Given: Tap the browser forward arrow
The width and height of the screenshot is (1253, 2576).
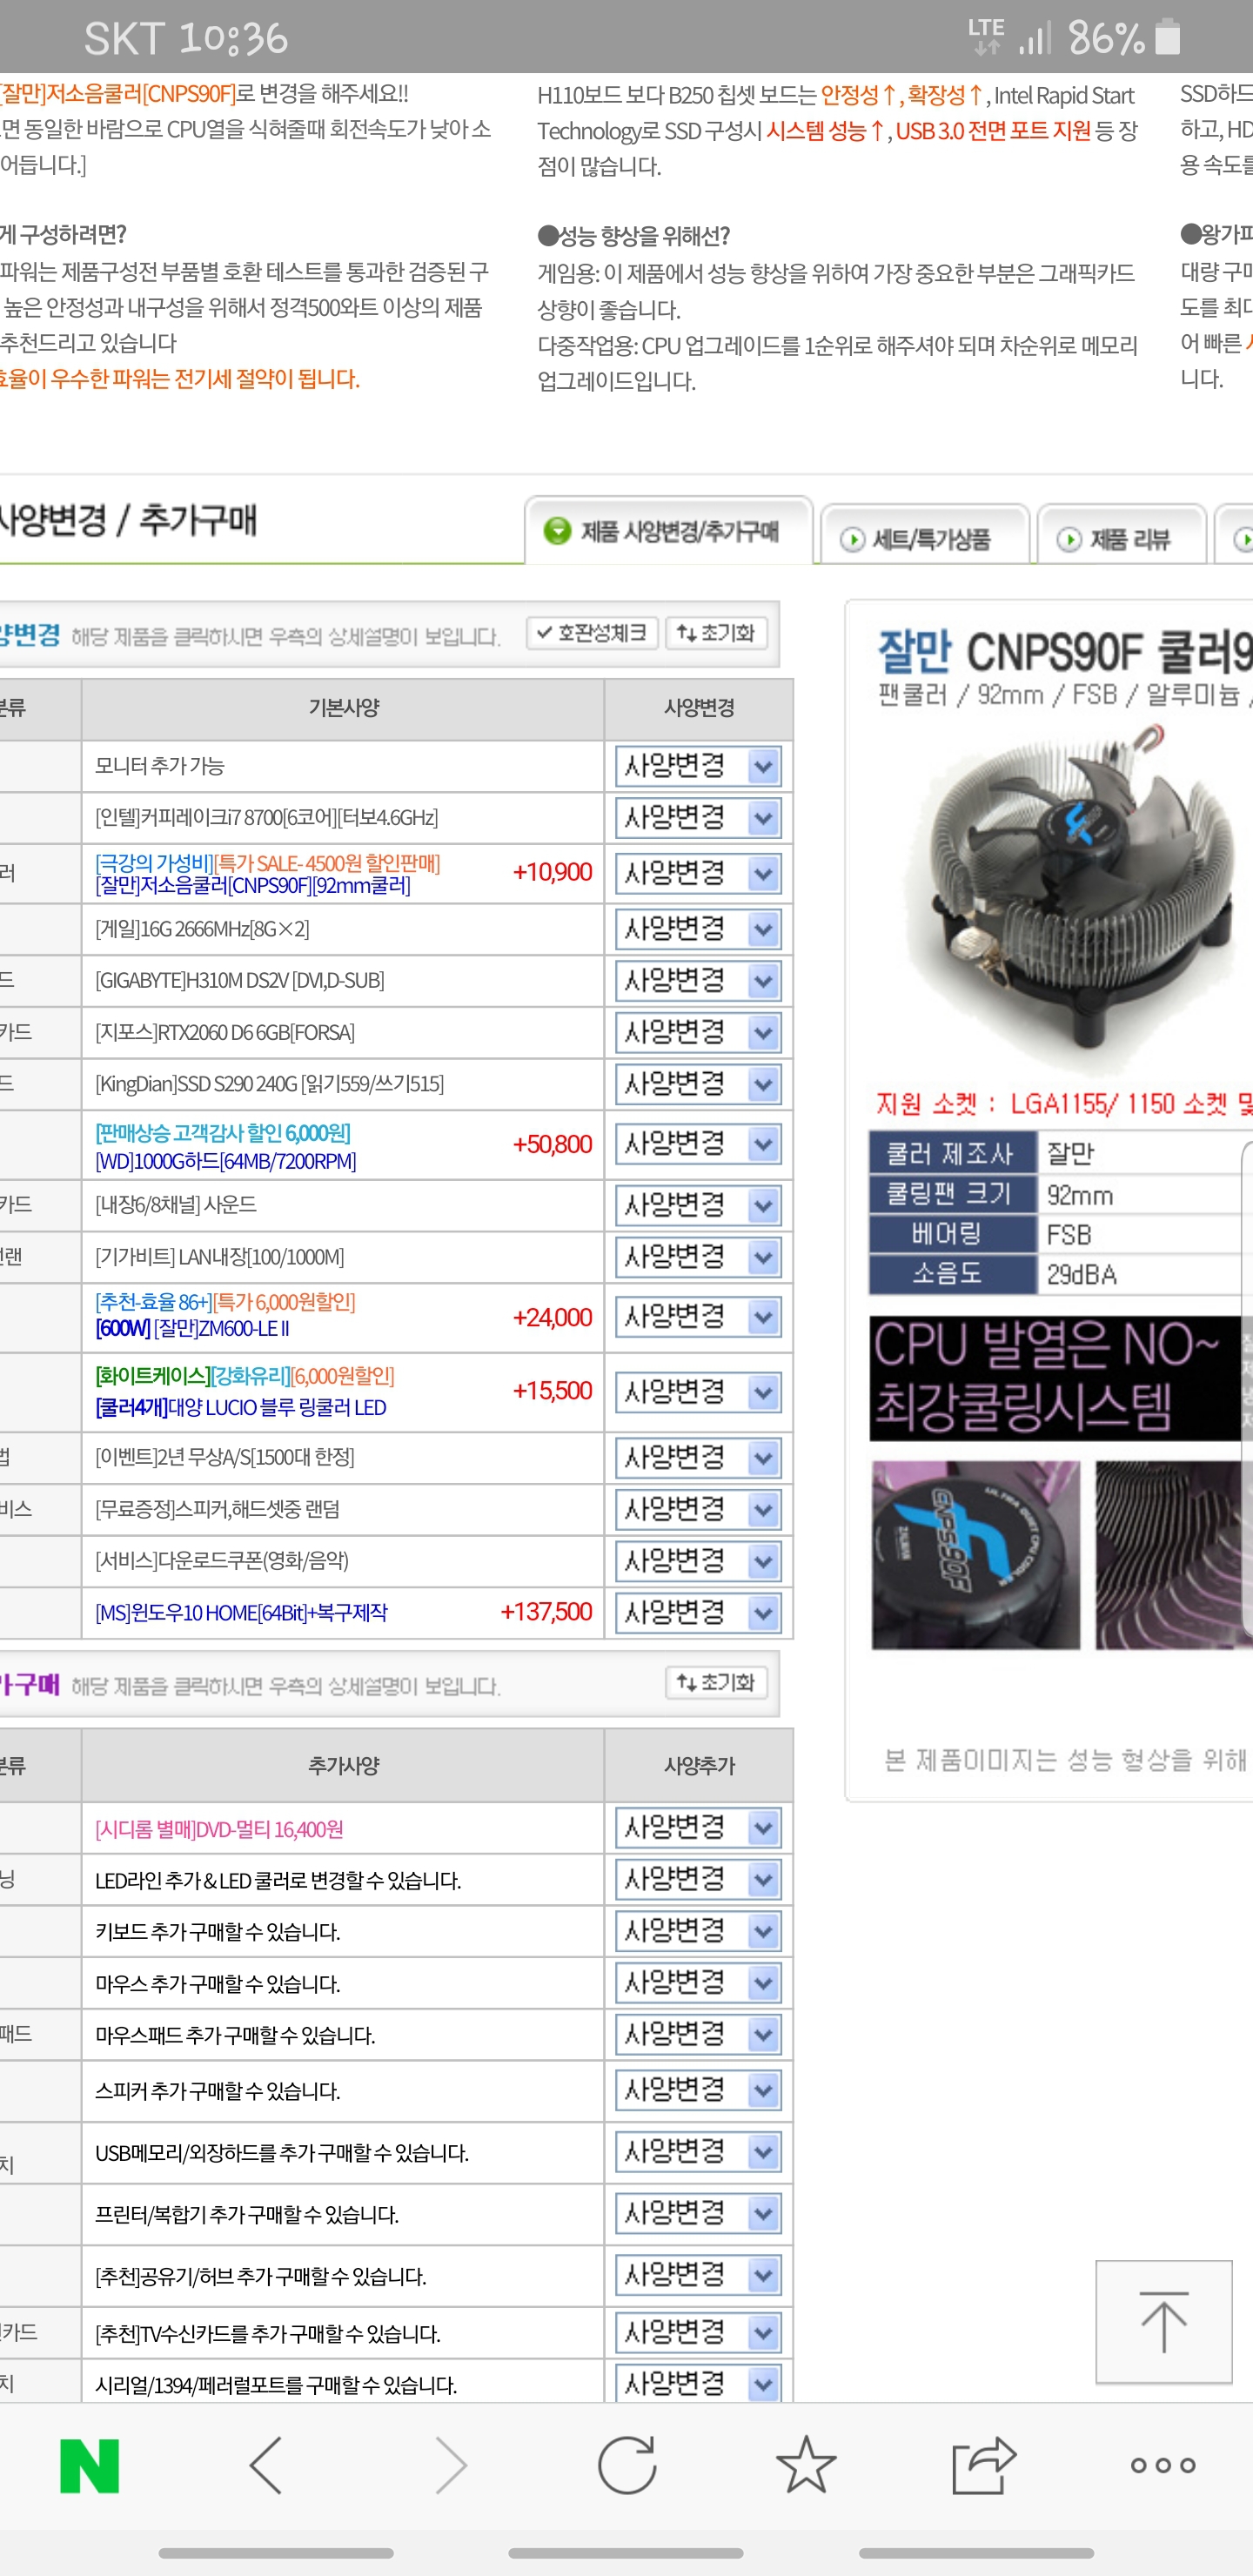Looking at the screenshot, I should [450, 2466].
